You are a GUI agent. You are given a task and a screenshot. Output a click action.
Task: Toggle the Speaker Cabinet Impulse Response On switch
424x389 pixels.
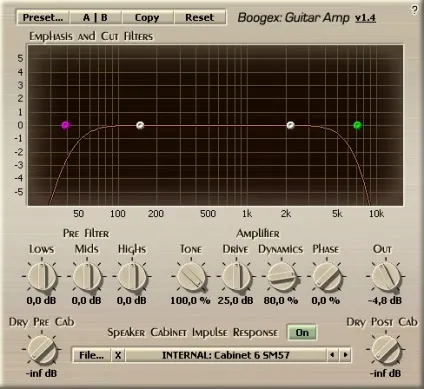click(x=302, y=333)
